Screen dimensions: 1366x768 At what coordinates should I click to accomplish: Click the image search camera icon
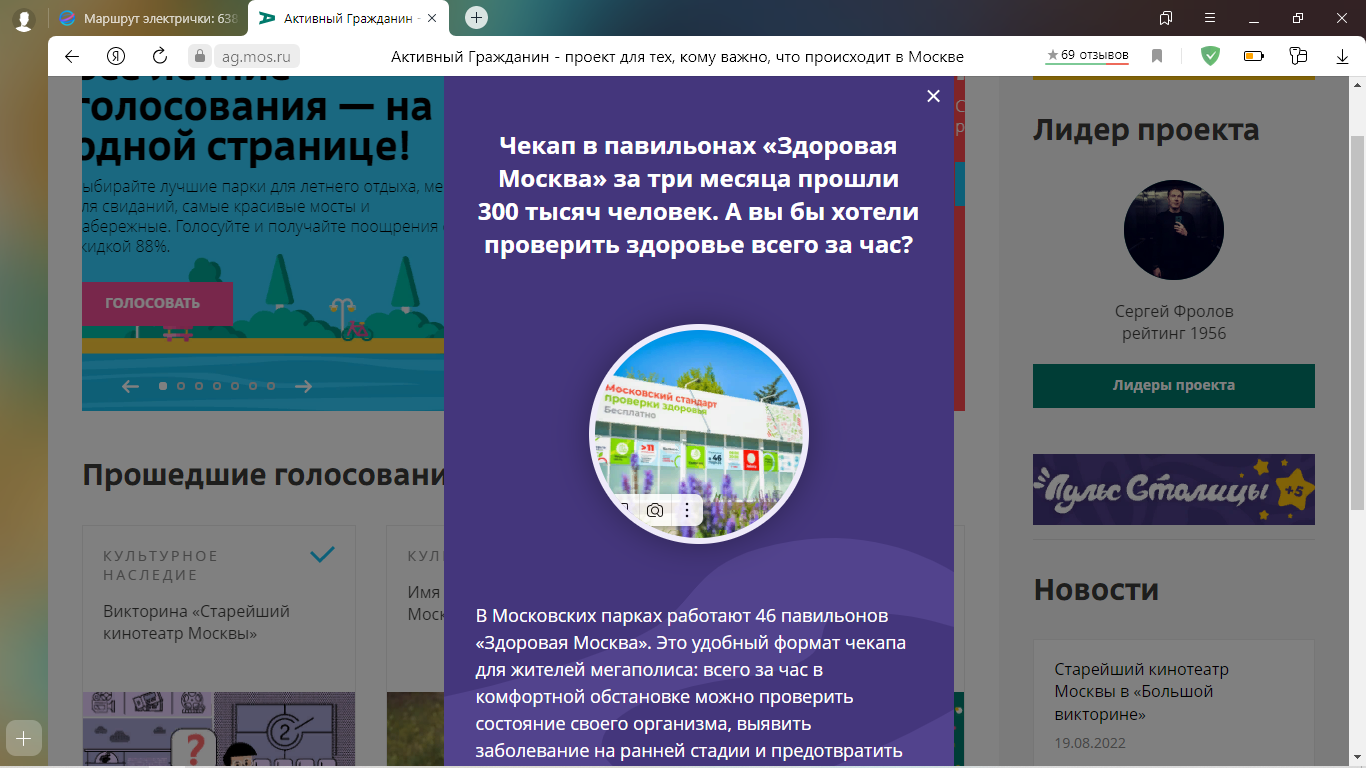click(x=655, y=511)
